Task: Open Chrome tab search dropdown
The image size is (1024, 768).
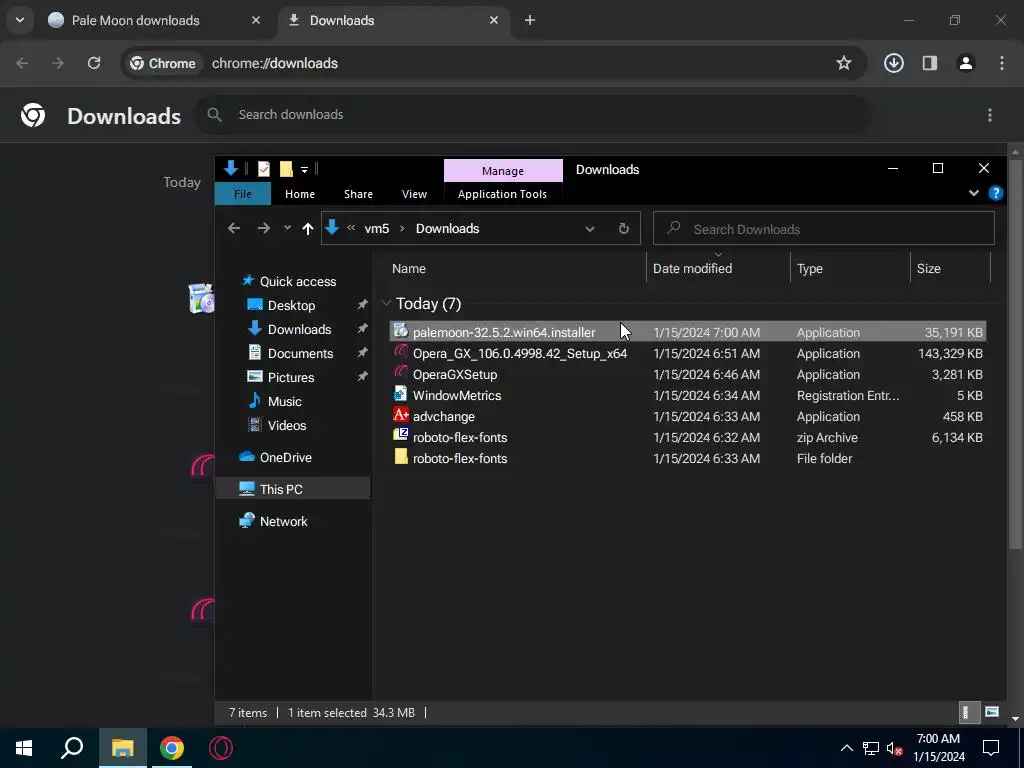Action: [x=20, y=20]
